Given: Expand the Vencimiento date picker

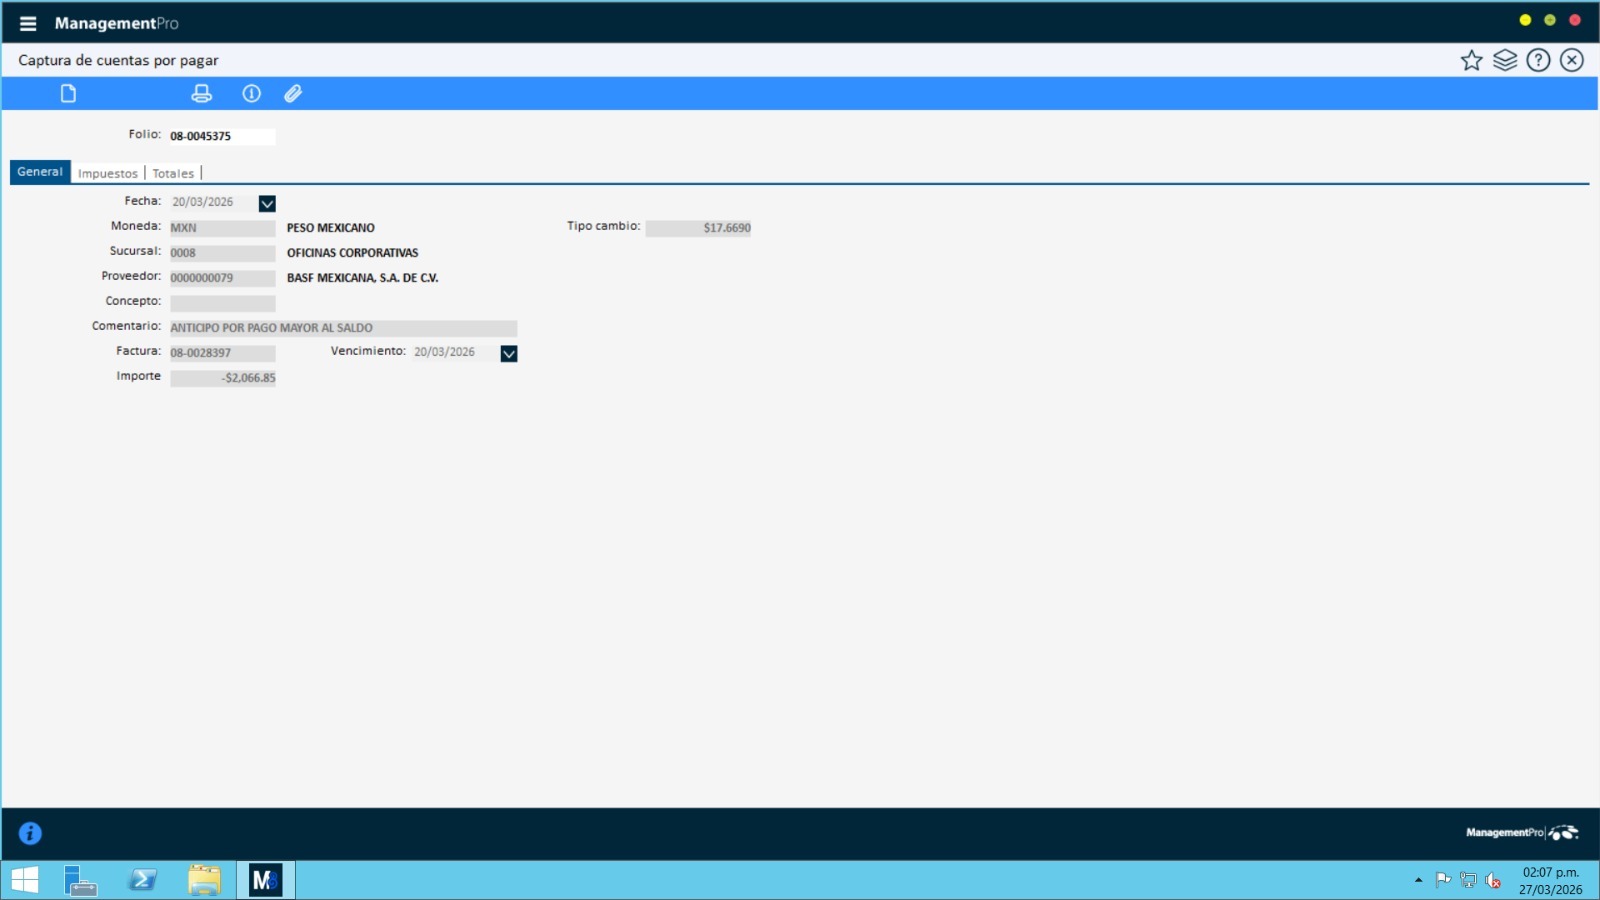Looking at the screenshot, I should pyautogui.click(x=509, y=354).
